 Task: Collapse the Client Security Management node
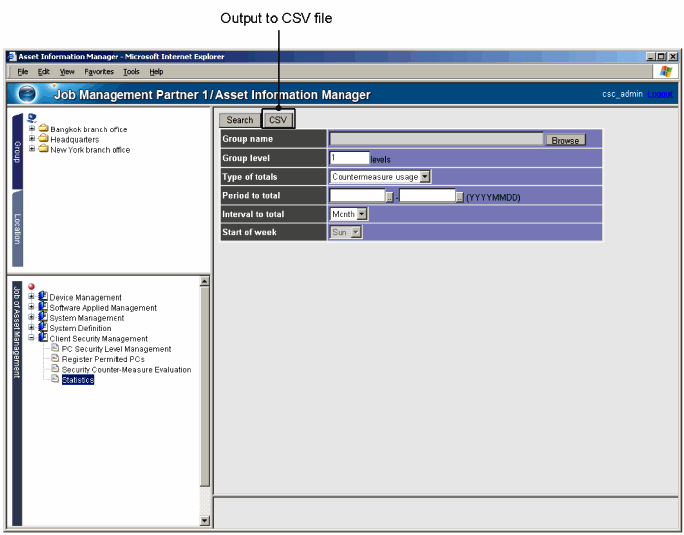32,339
